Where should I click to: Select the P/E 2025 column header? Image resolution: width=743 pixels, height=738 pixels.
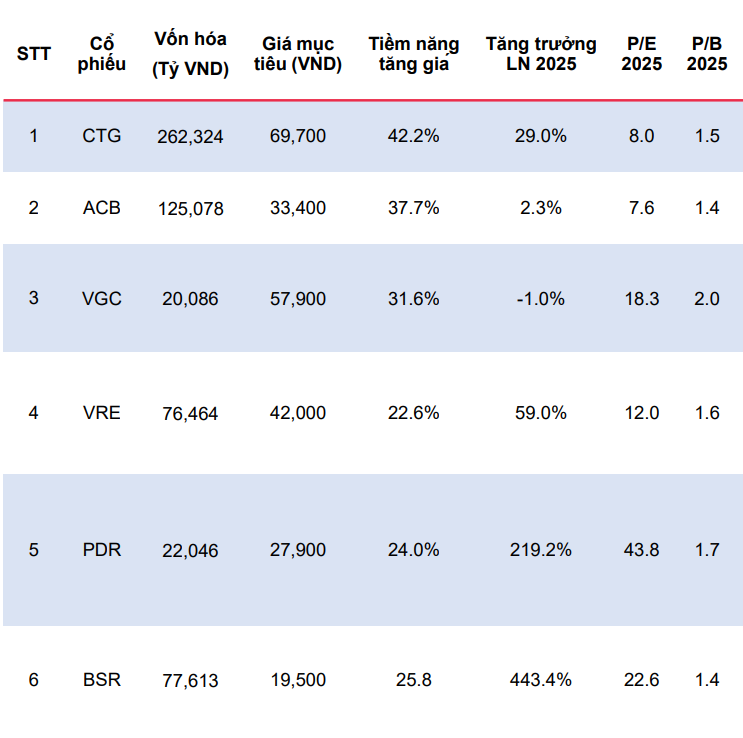pyautogui.click(x=642, y=54)
